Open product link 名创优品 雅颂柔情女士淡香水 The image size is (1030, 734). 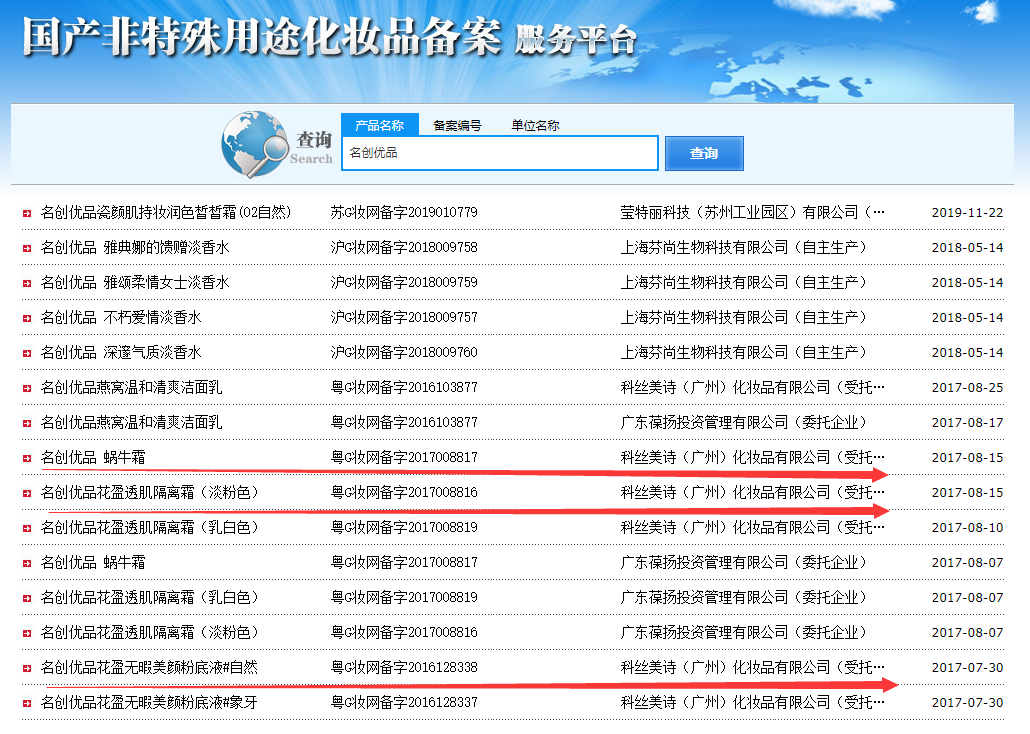pyautogui.click(x=135, y=283)
